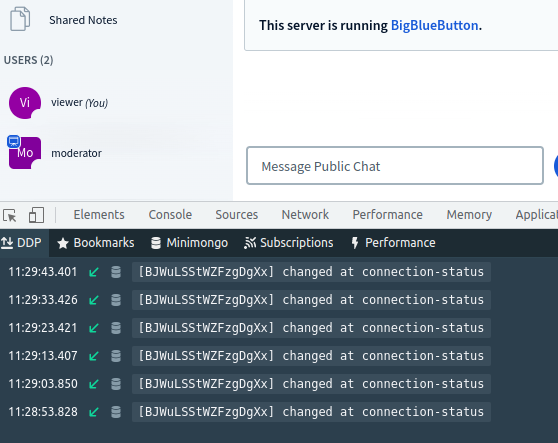Select the 11:29:13.407 connection-status message
This screenshot has height=443, width=558.
[311, 356]
